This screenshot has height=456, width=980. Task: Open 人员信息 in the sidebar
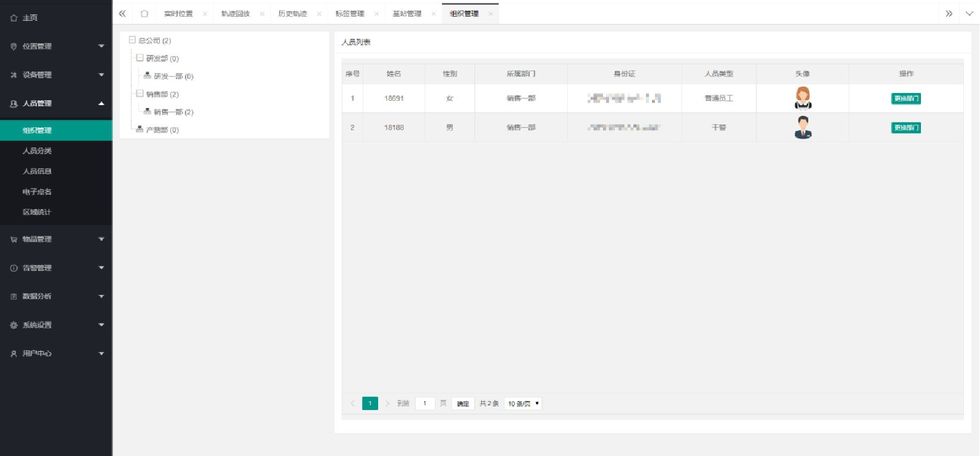38,171
